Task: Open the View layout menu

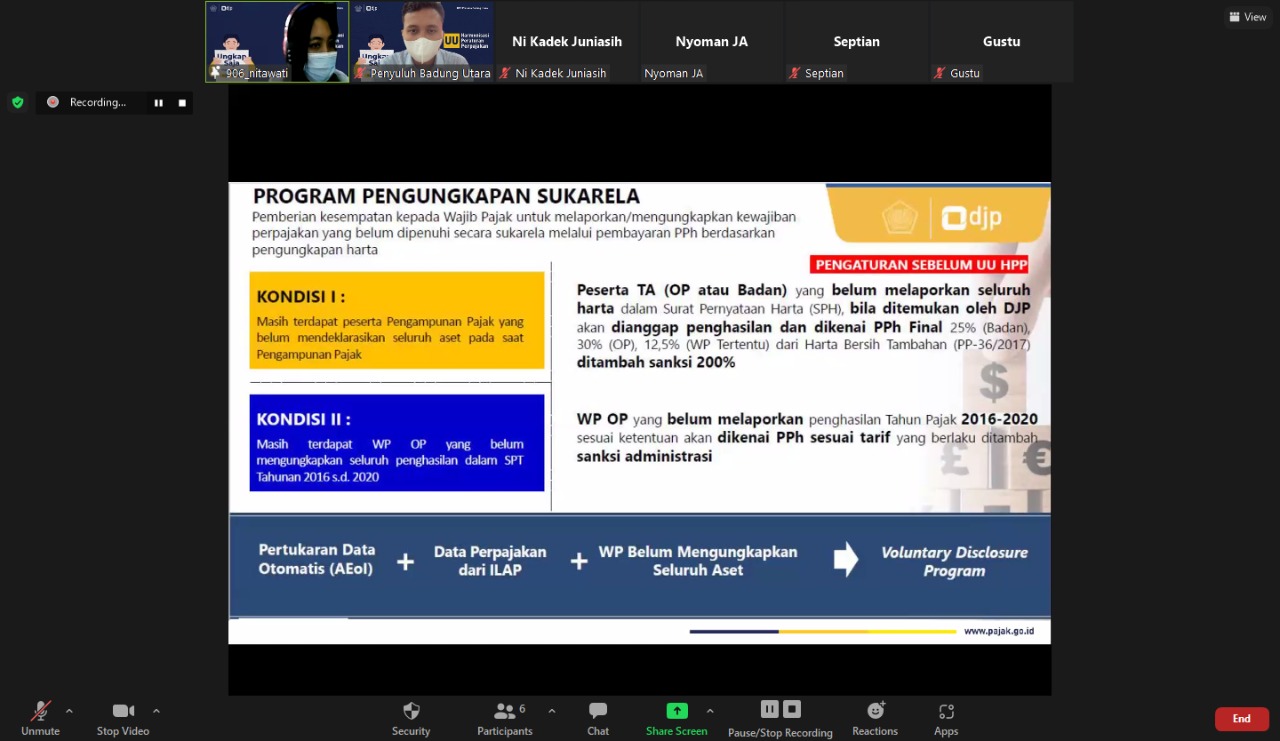Action: (1248, 17)
